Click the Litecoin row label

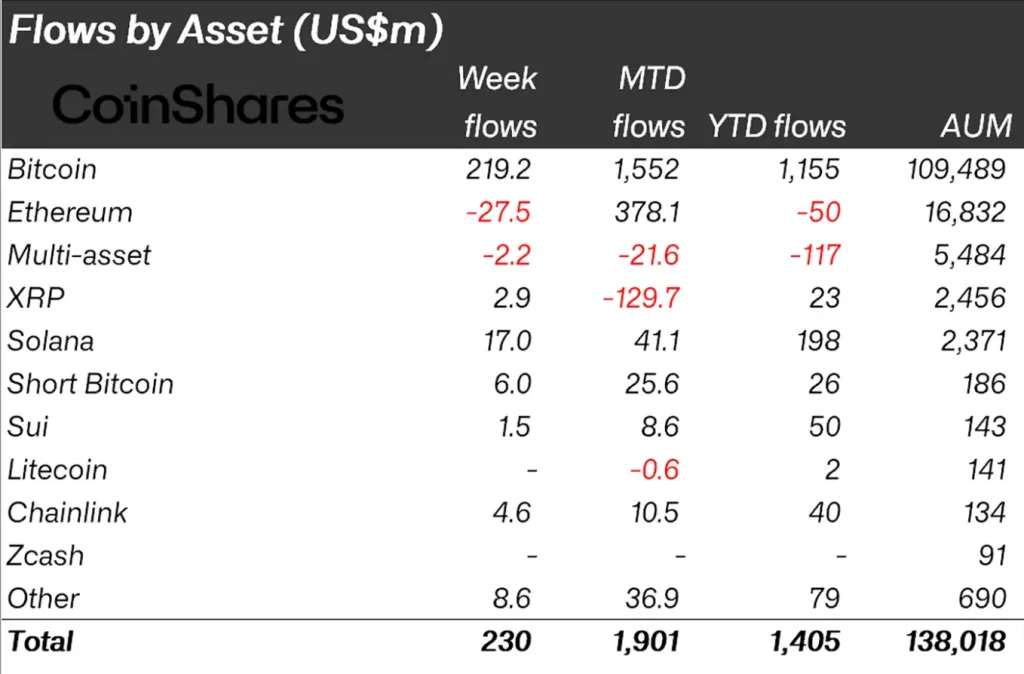coord(57,470)
